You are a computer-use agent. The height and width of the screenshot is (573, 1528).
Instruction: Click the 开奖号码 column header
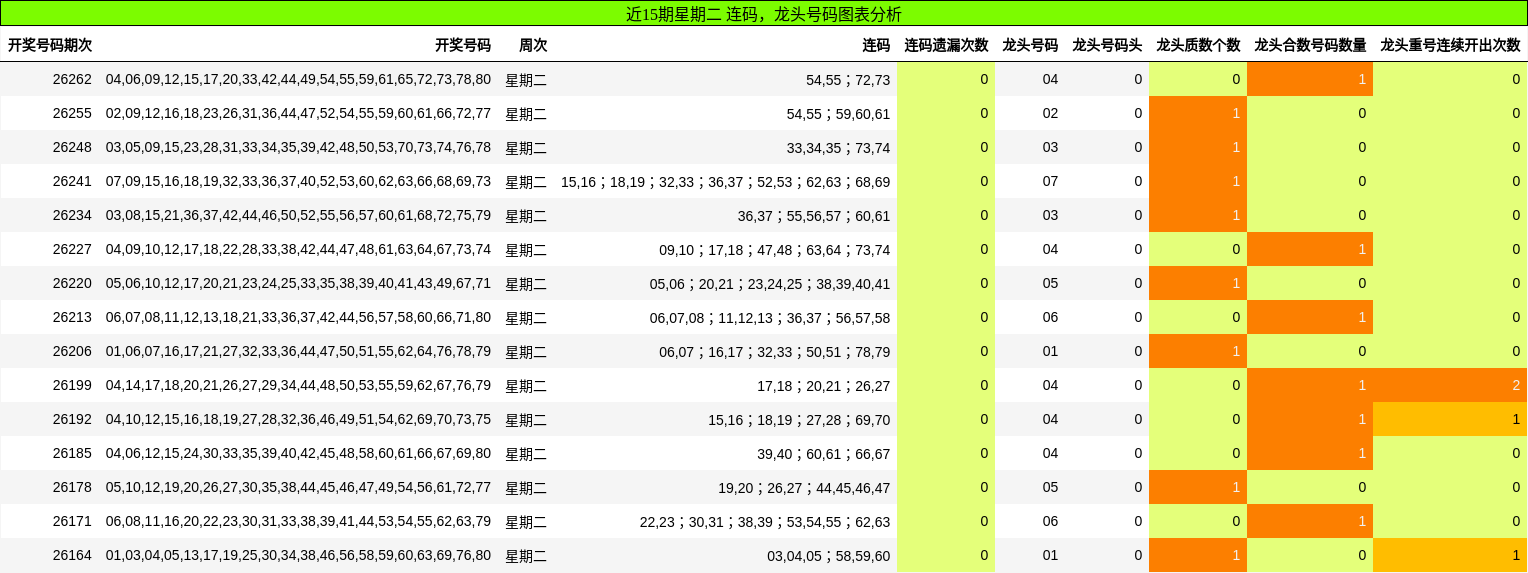coord(463,45)
